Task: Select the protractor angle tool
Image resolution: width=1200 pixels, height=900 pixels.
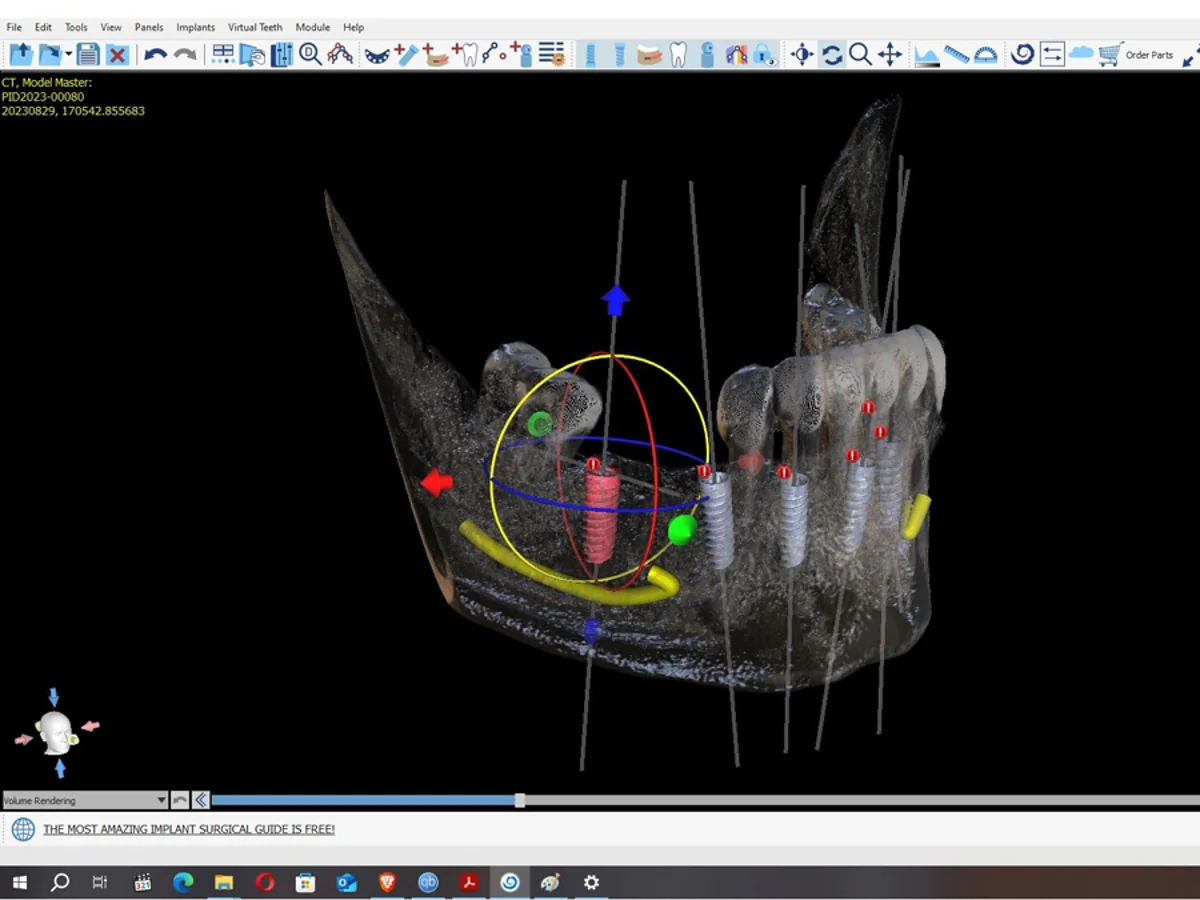Action: (985, 54)
